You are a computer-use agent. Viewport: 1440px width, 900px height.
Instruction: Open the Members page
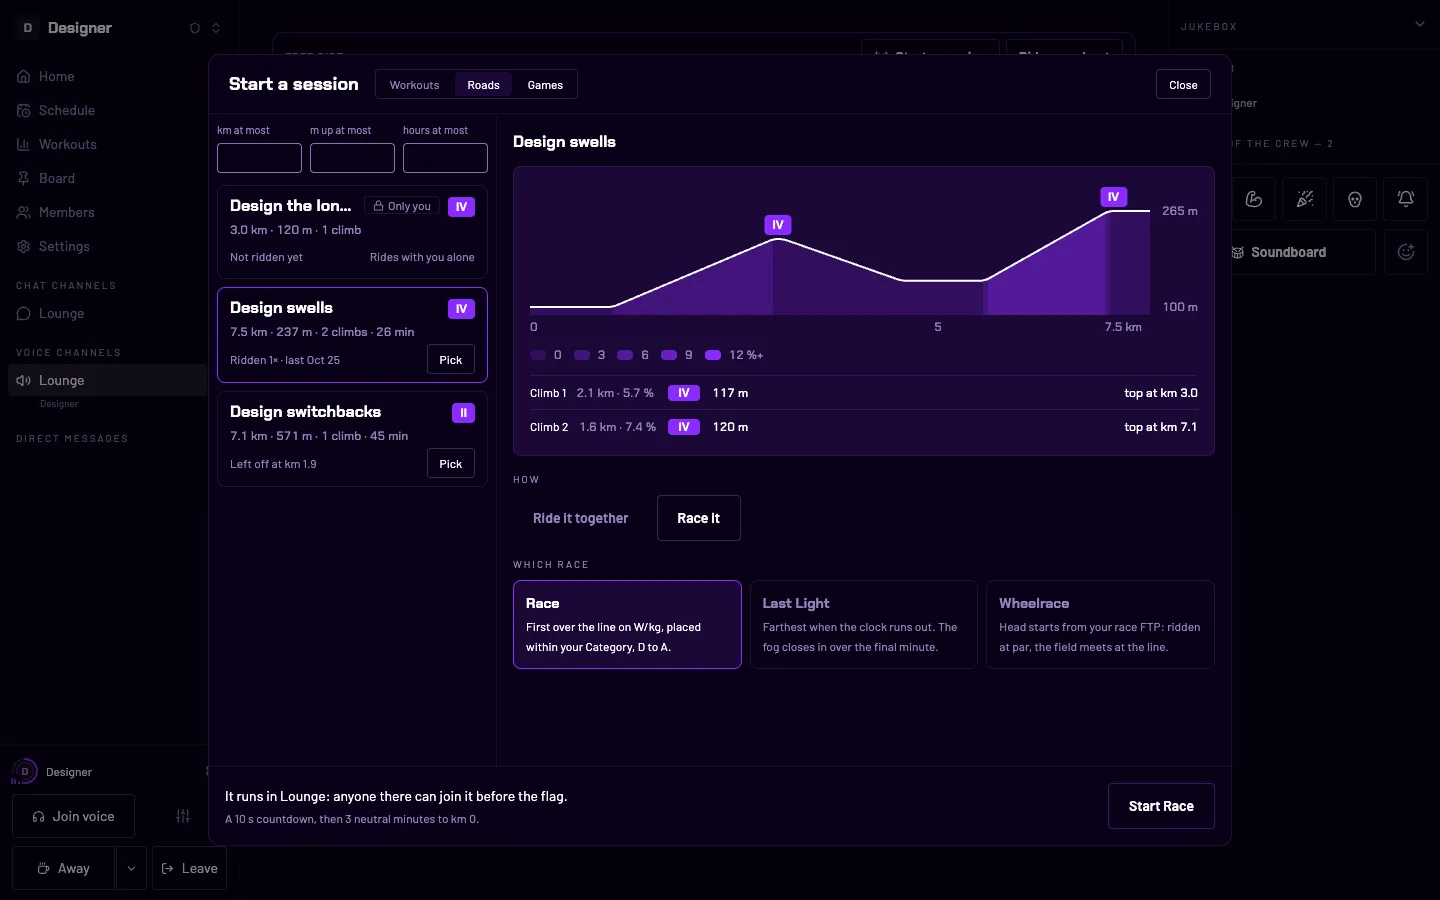[x=104, y=212]
